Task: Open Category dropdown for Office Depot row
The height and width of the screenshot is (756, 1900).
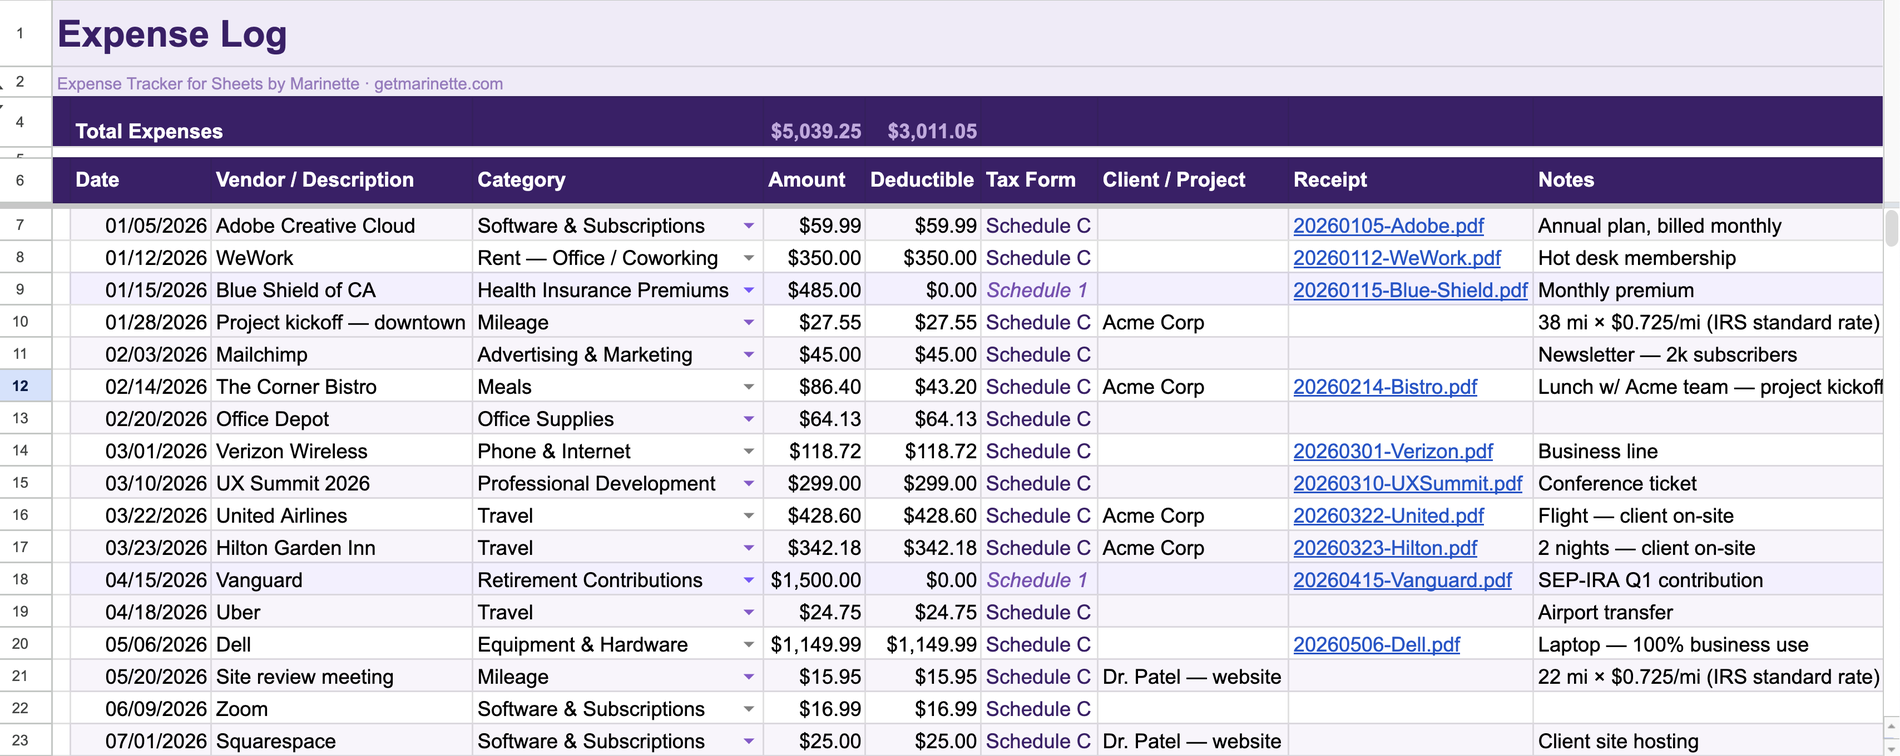Action: pos(748,419)
